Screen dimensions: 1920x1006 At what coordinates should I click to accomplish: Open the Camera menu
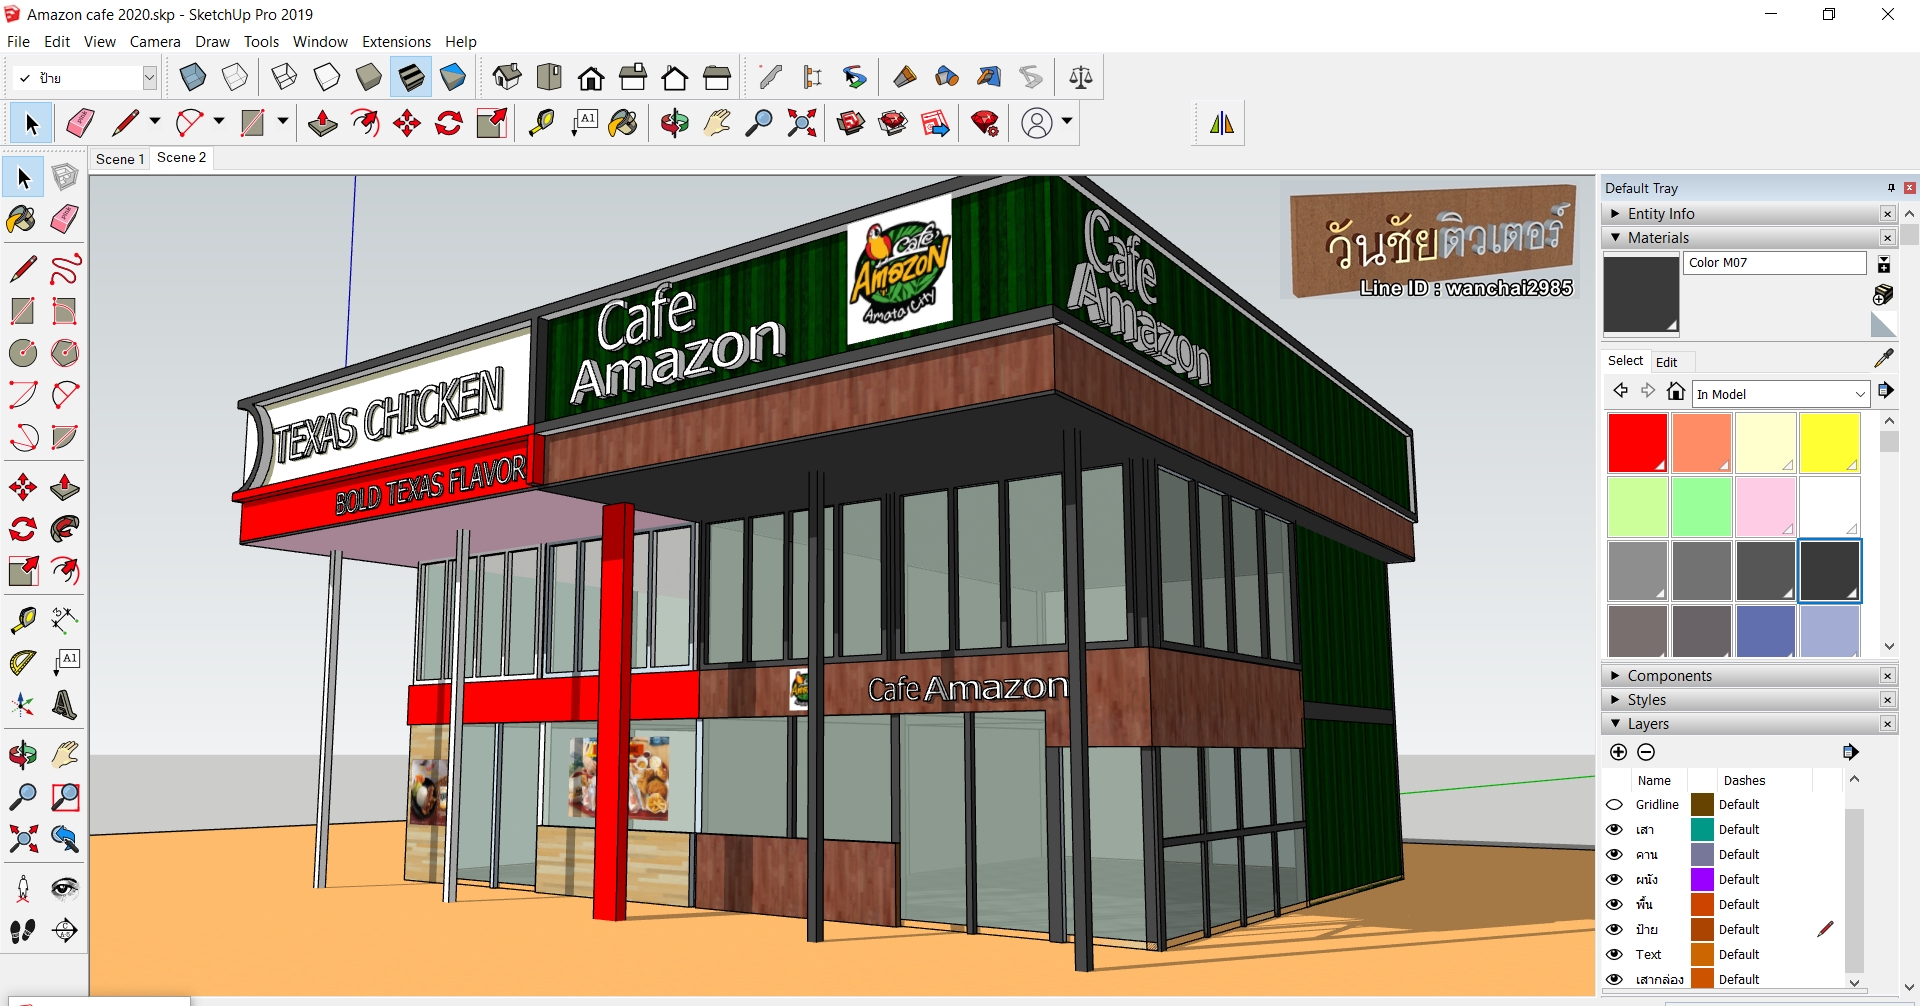pos(155,42)
